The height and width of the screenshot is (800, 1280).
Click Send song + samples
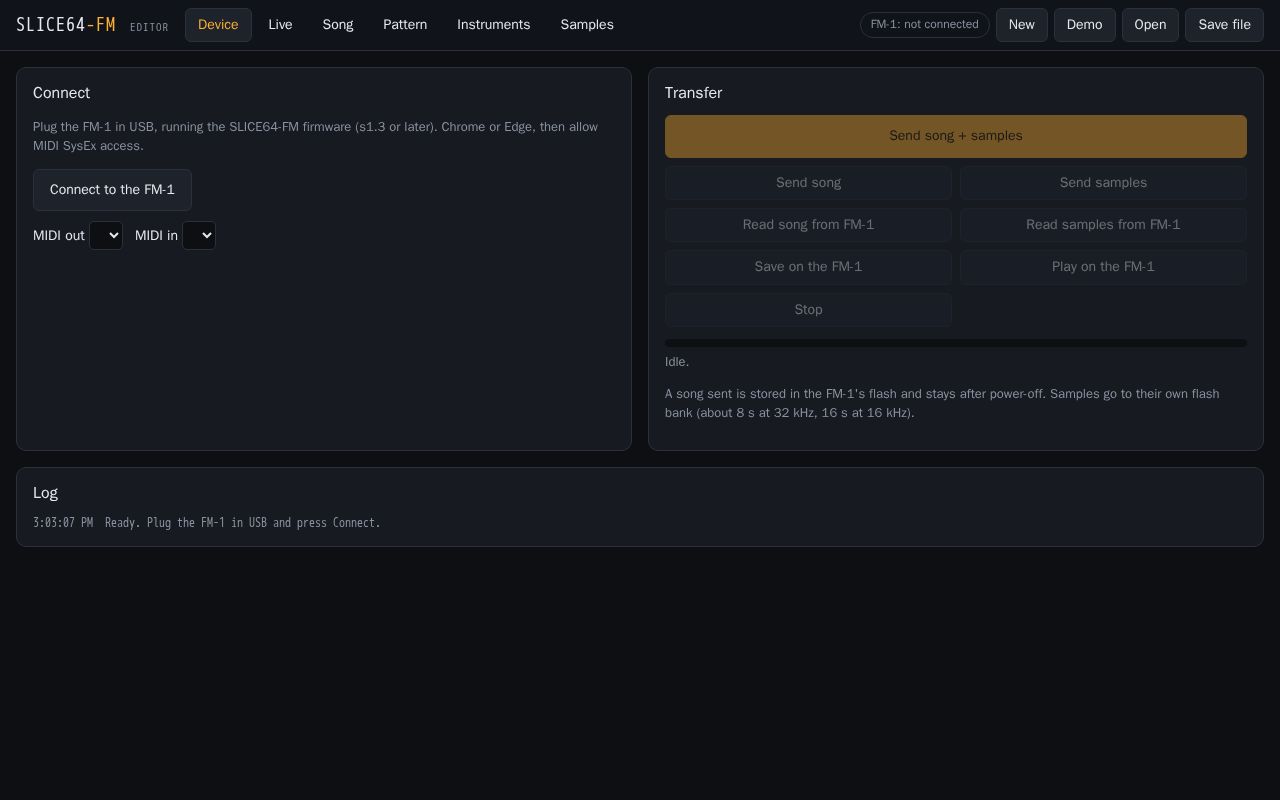coord(956,136)
